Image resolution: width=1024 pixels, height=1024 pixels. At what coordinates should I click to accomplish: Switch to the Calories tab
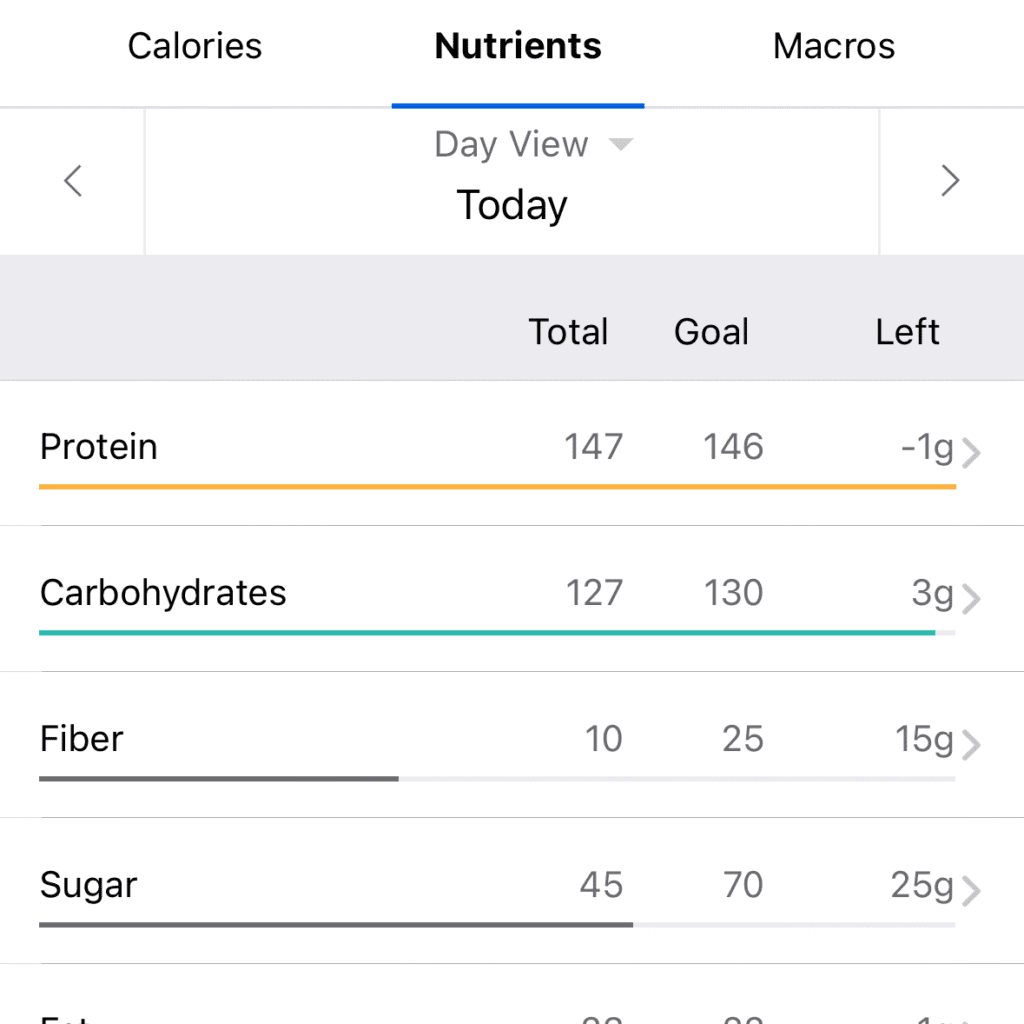(x=194, y=46)
